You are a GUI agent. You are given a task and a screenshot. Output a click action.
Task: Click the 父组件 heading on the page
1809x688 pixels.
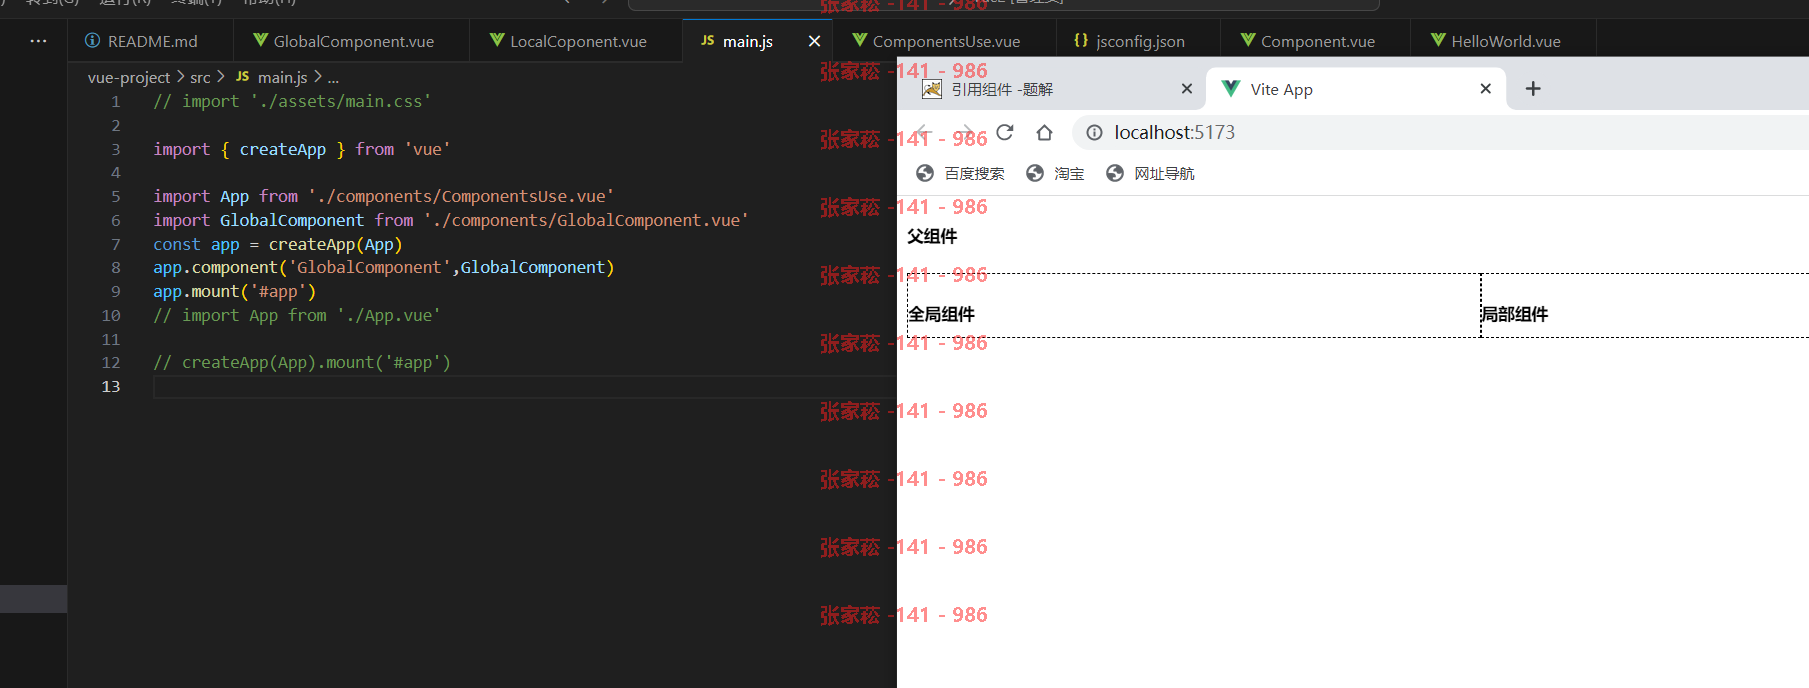pyautogui.click(x=932, y=236)
